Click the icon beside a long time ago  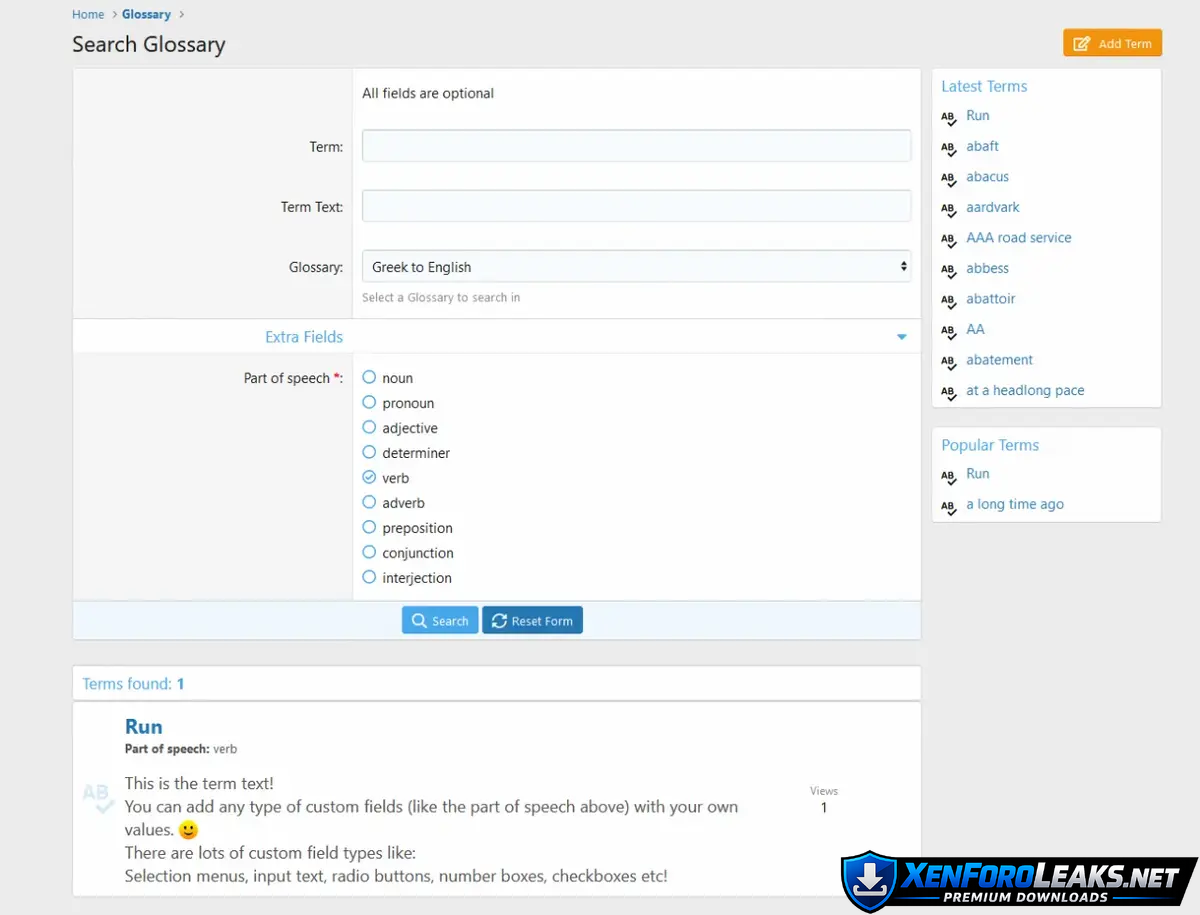pyautogui.click(x=949, y=506)
